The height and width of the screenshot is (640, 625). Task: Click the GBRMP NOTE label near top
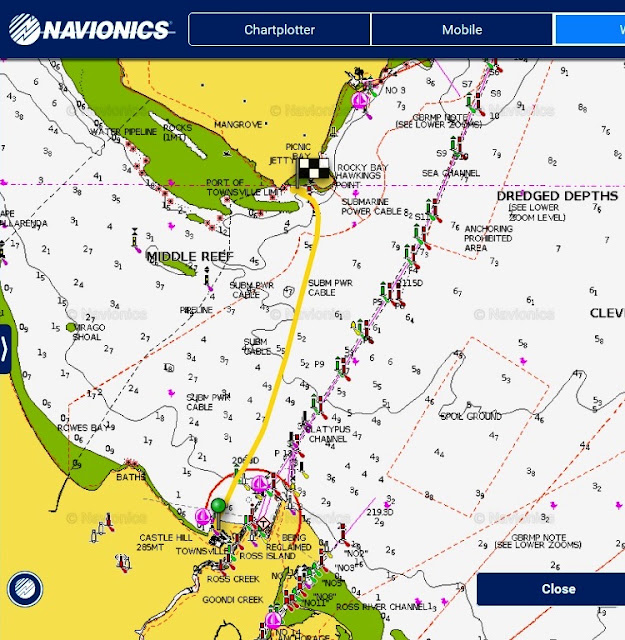[x=439, y=121]
